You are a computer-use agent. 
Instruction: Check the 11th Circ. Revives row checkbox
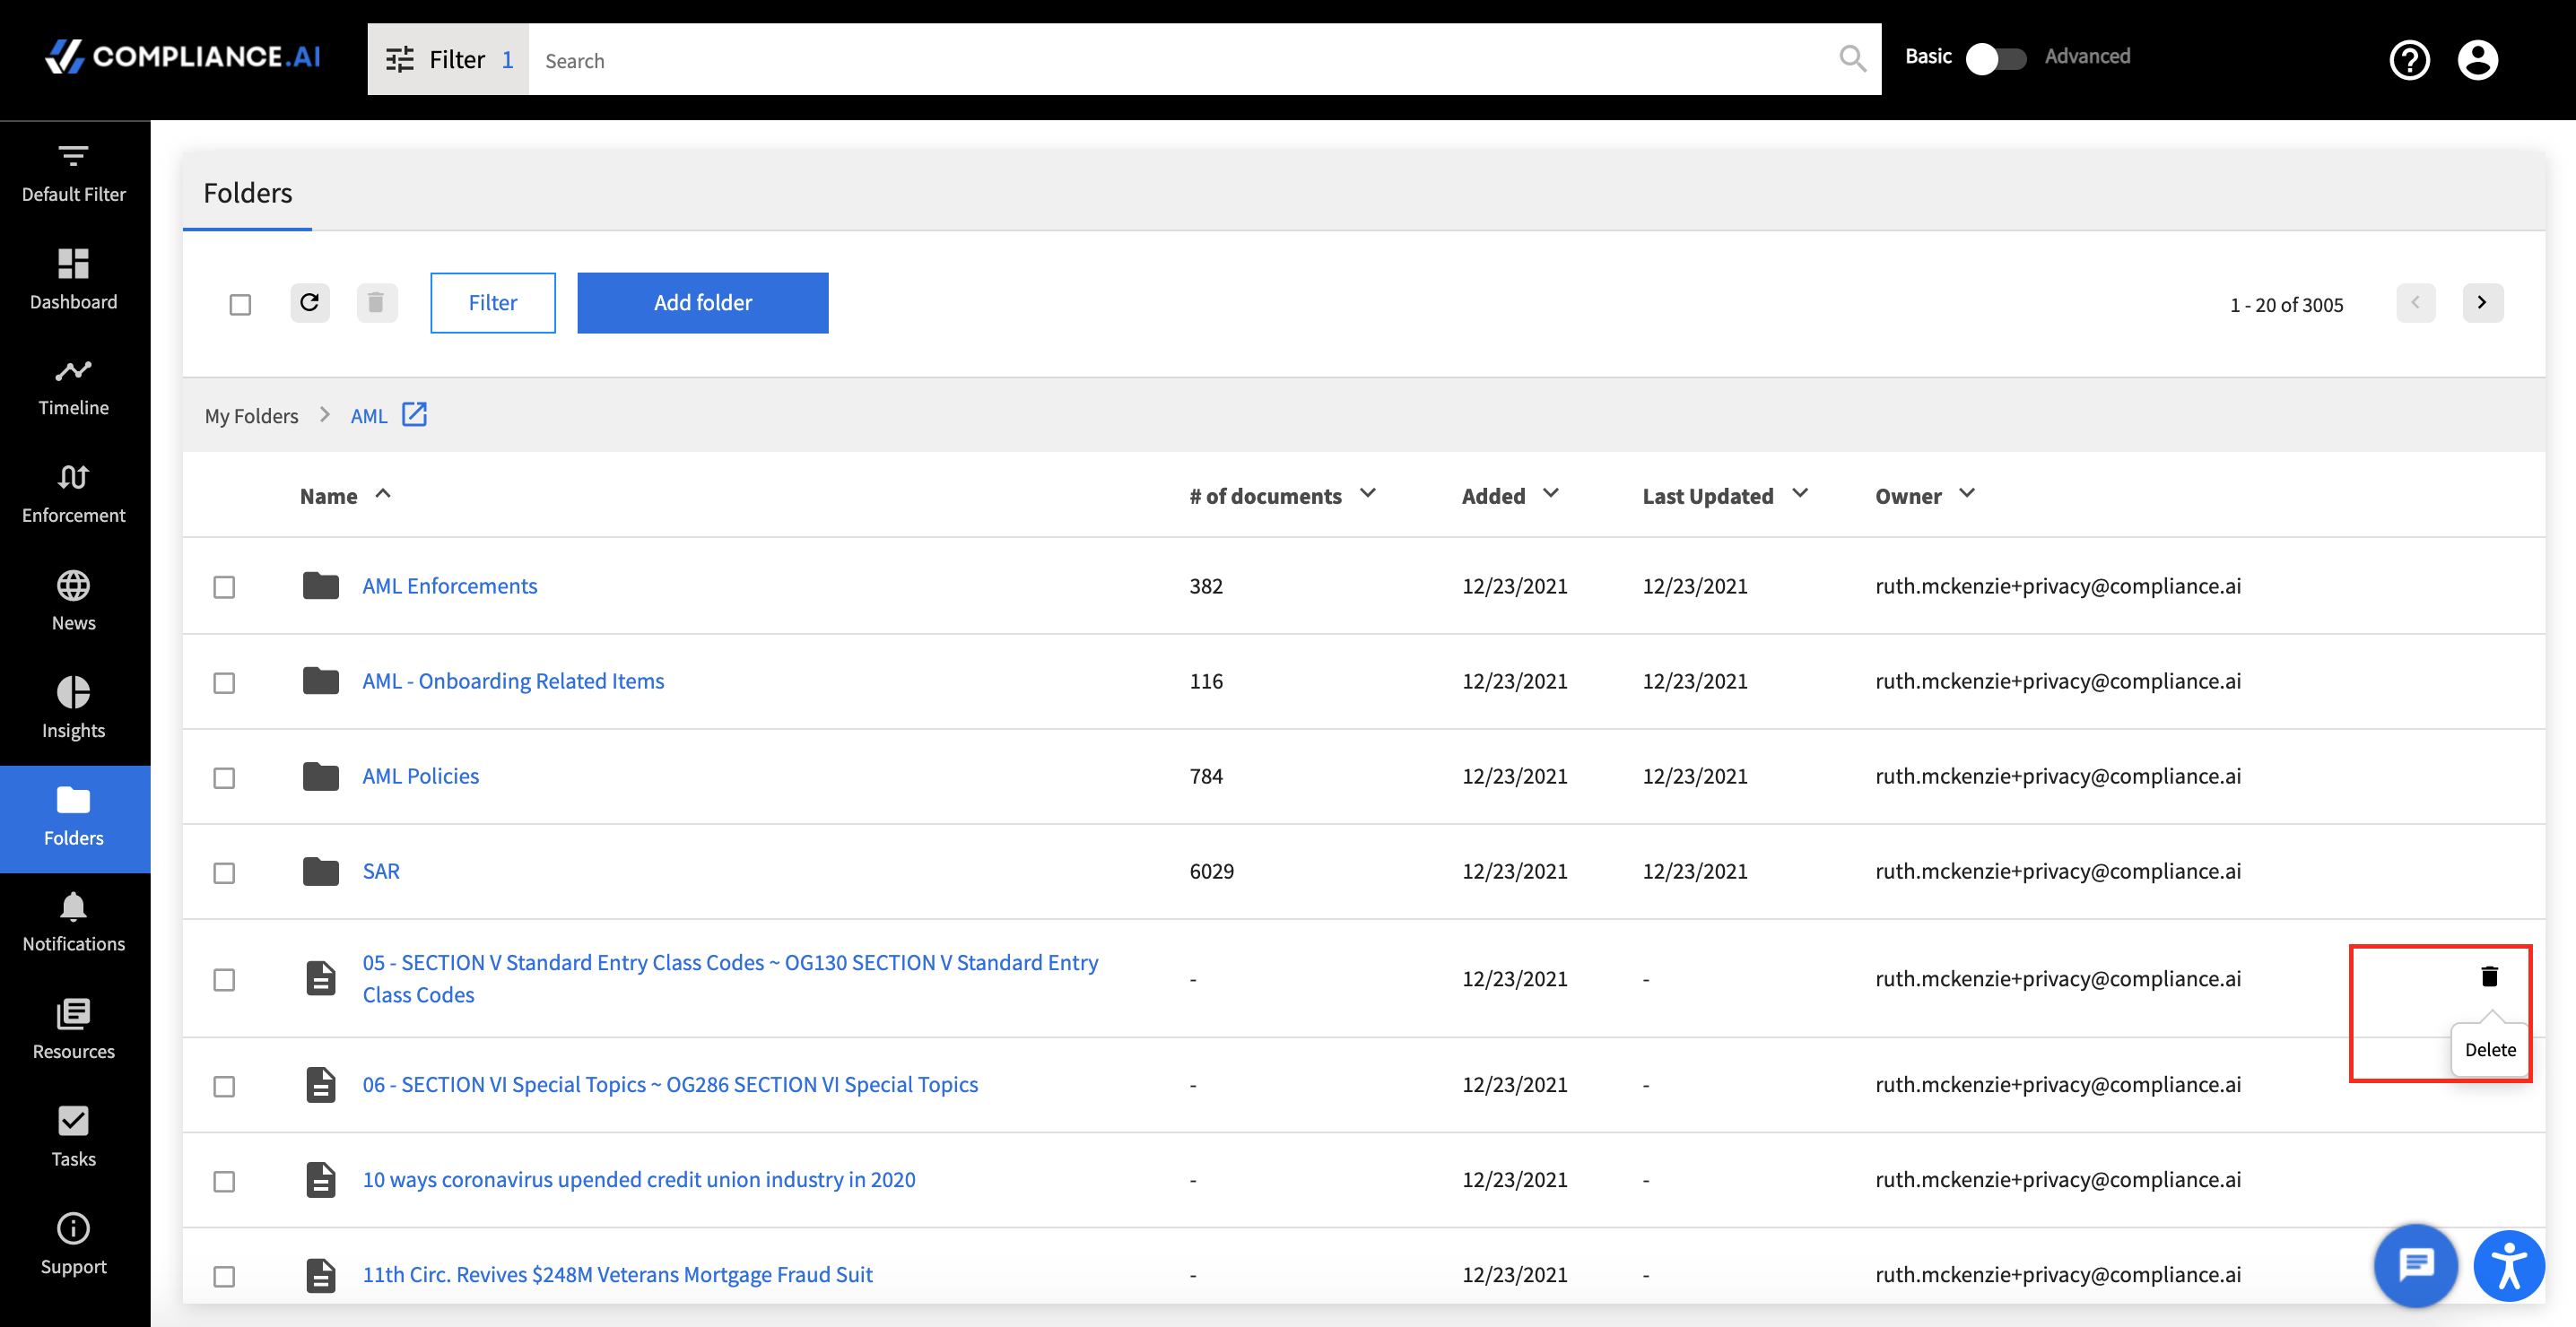(224, 1277)
